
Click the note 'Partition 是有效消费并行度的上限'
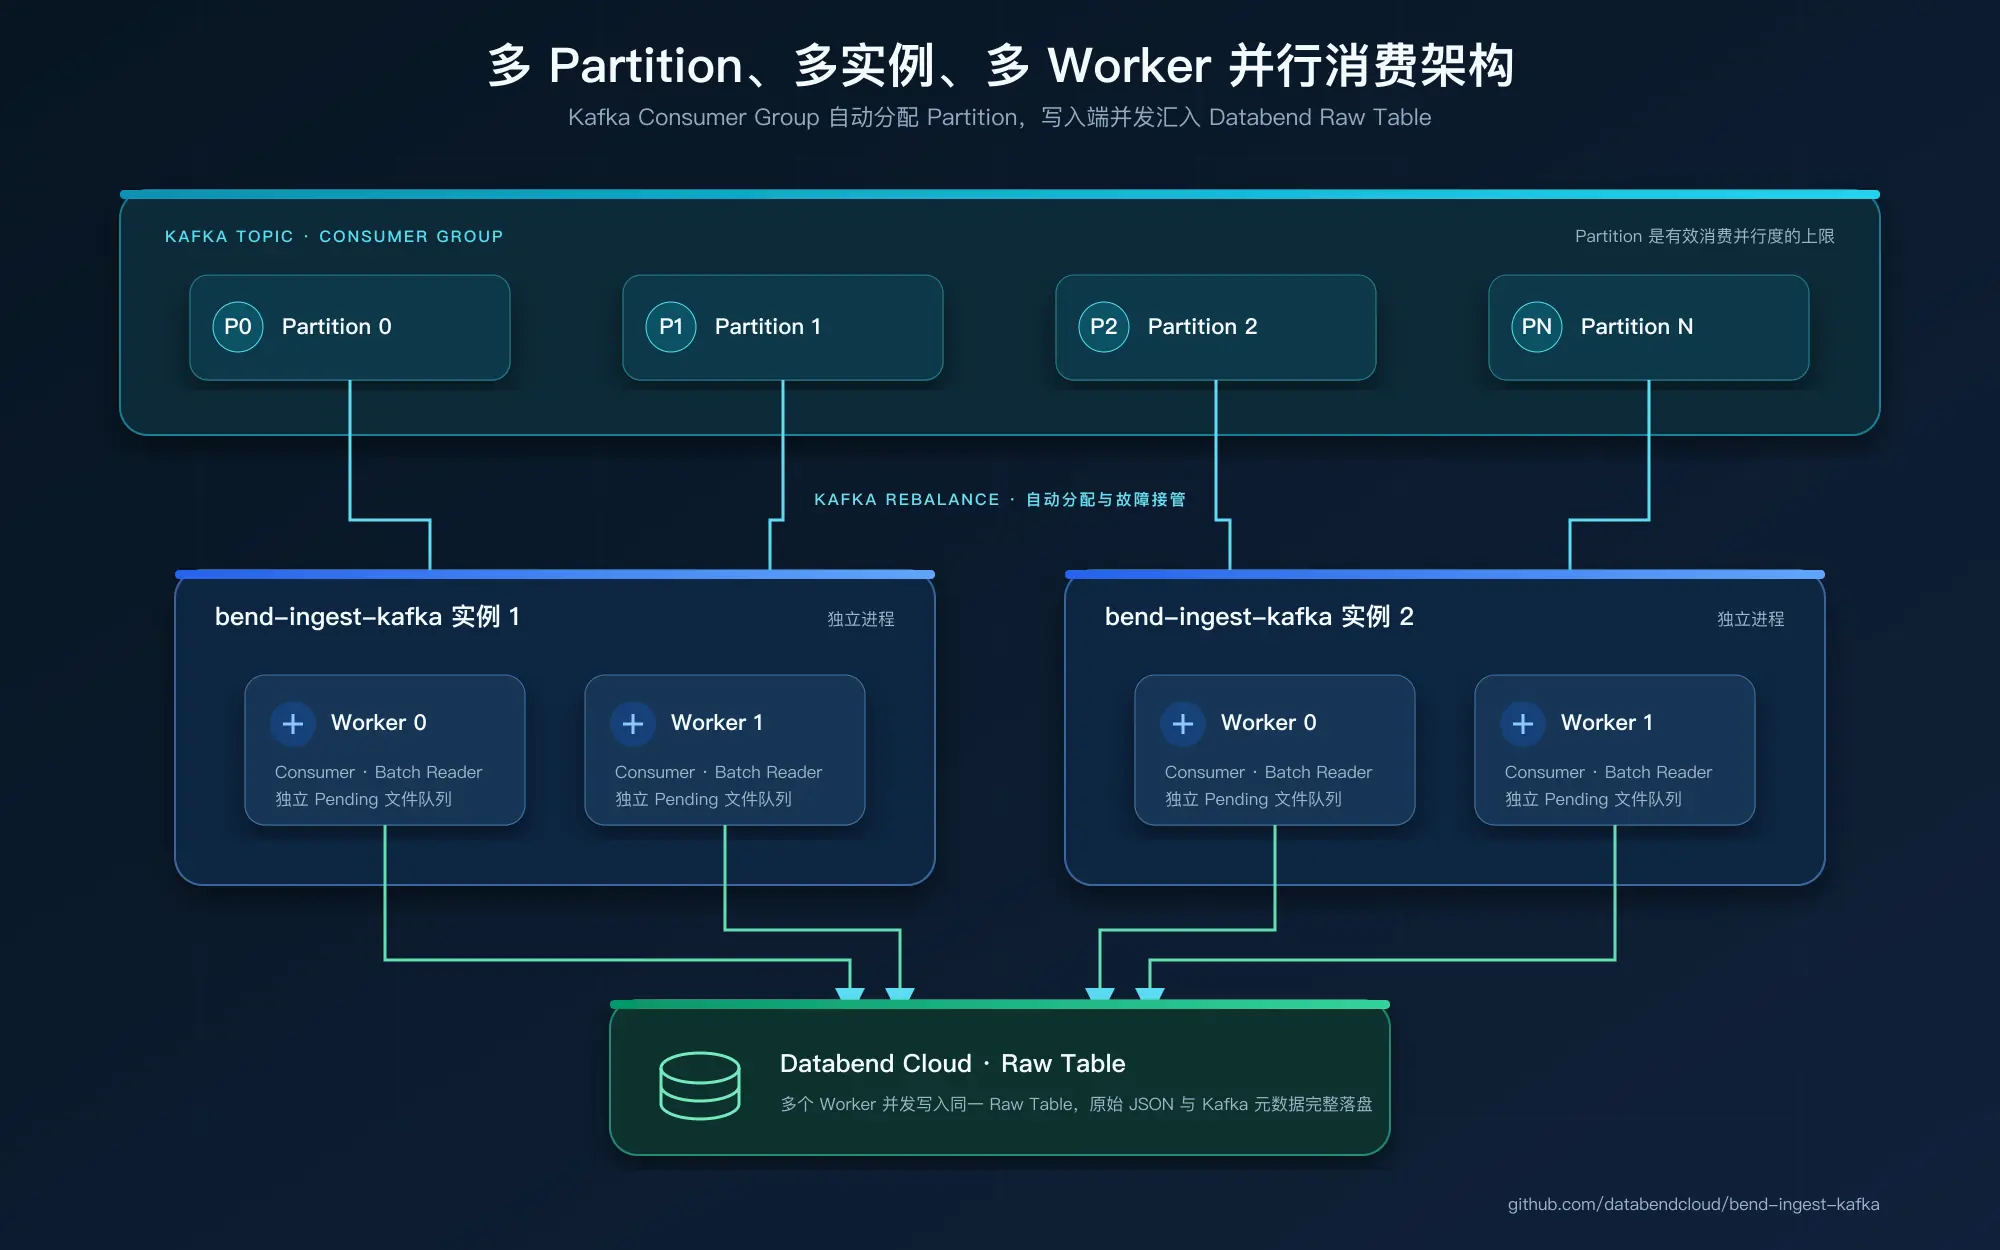pyautogui.click(x=1705, y=236)
